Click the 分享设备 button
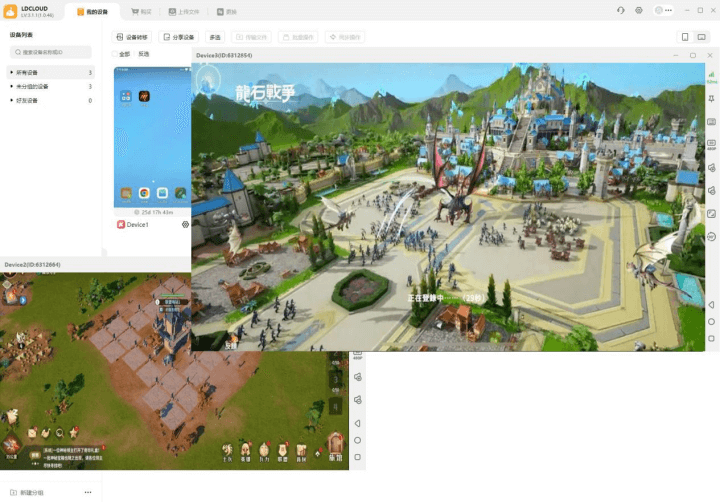Image resolution: width=720 pixels, height=502 pixels. pos(178,37)
